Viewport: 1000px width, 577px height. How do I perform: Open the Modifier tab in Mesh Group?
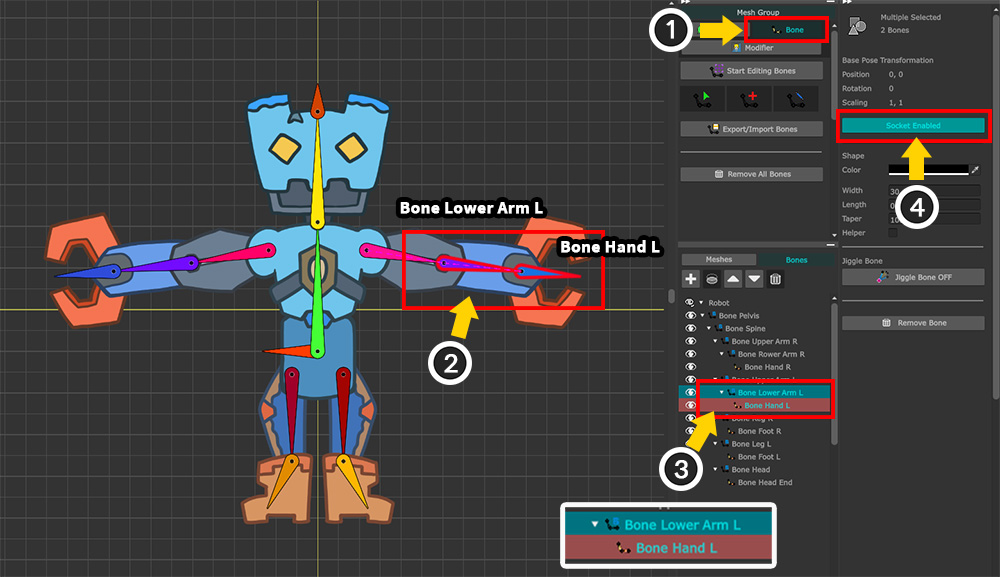pos(754,47)
